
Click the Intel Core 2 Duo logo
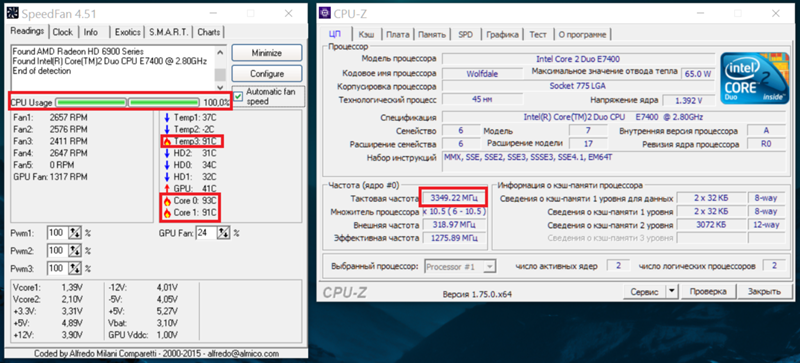tap(754, 78)
